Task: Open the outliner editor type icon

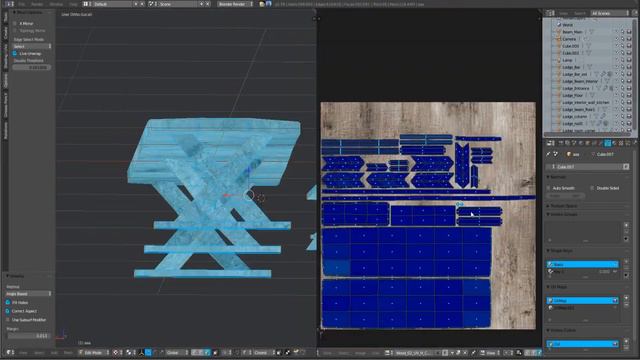Action: pyautogui.click(x=550, y=13)
